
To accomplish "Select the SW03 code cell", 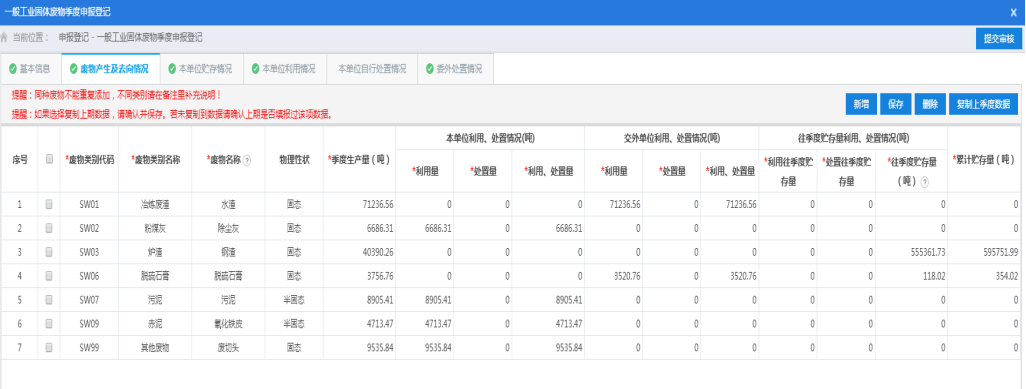I will [89, 252].
